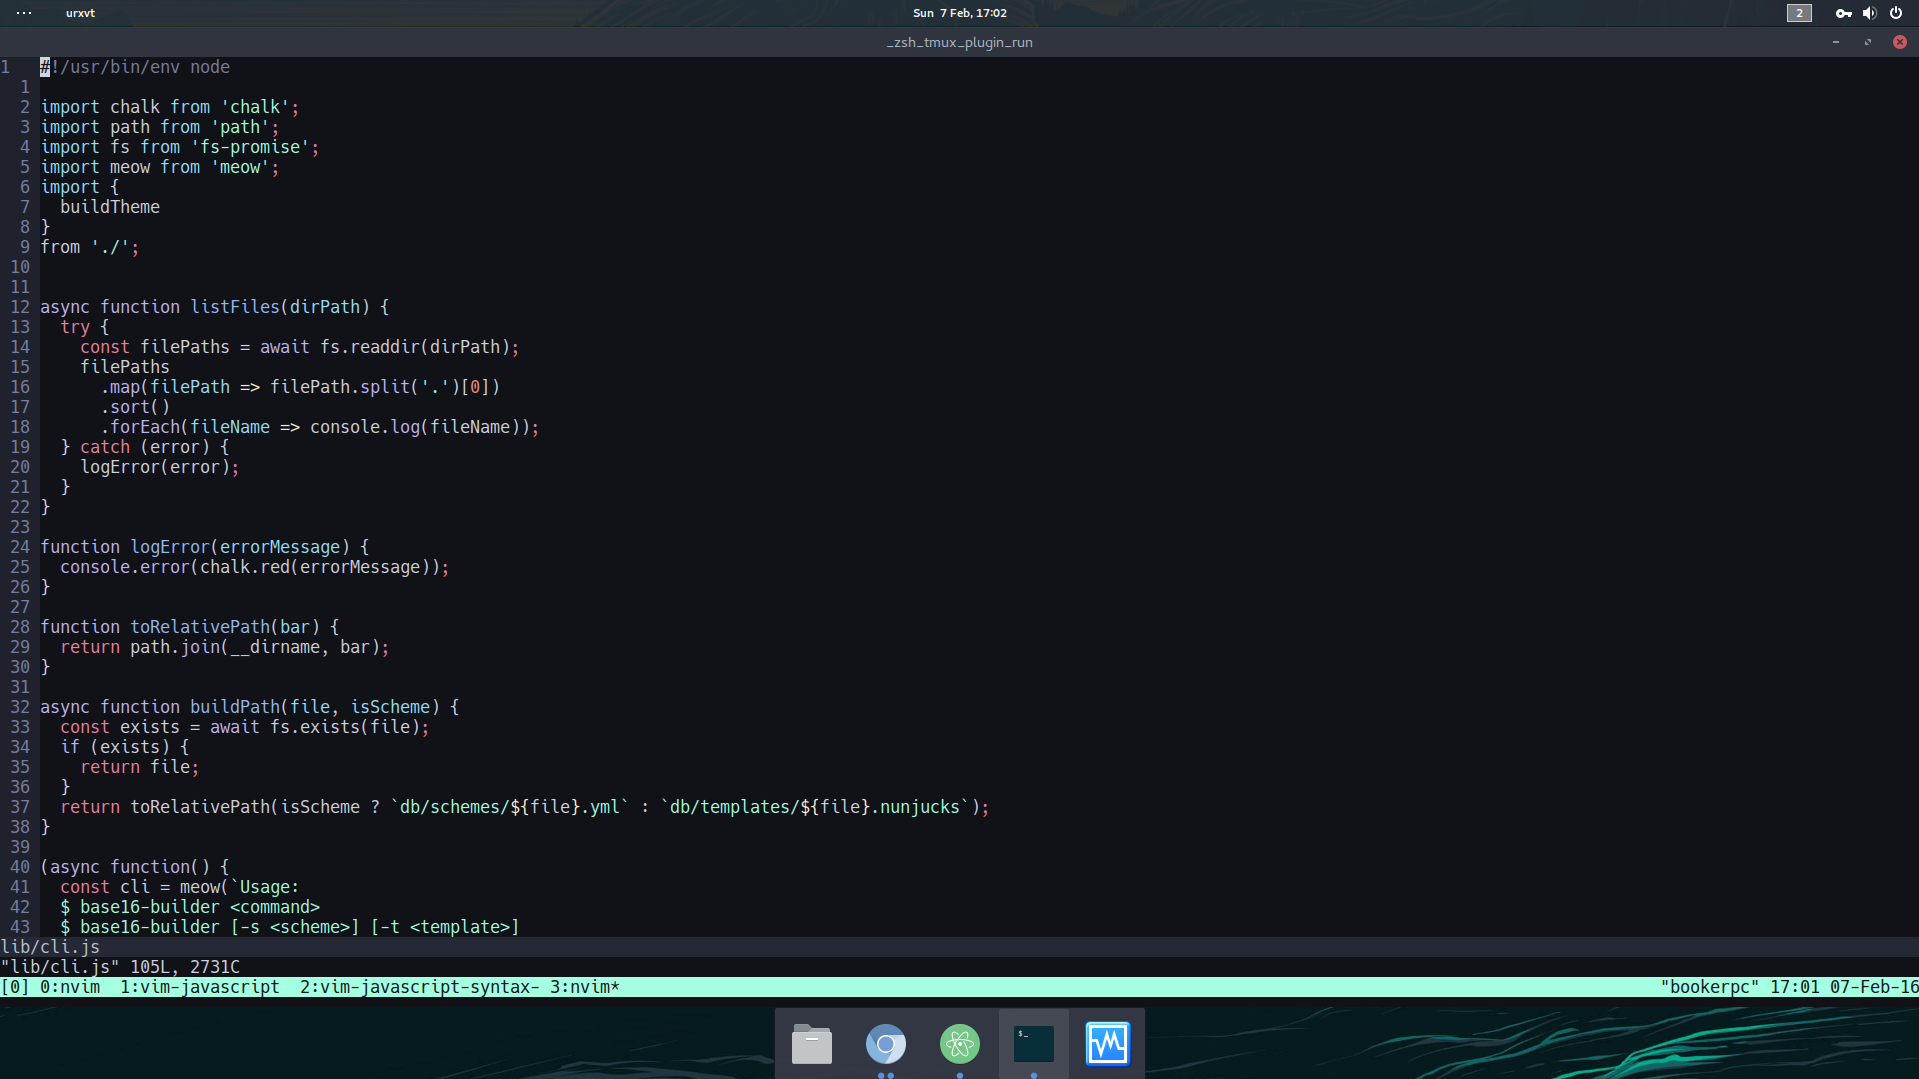This screenshot has height=1079, width=1919.
Task: Select tmux window 2:vim-javascript-syntax
Action: point(418,987)
